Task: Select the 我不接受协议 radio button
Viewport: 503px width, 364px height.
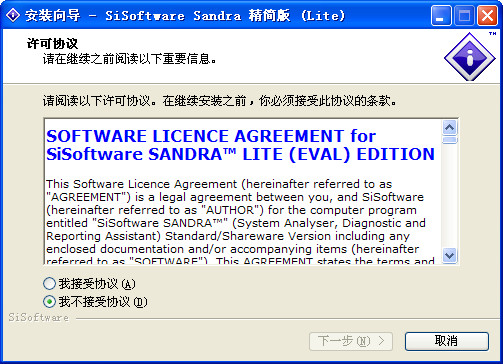Action: [49, 302]
